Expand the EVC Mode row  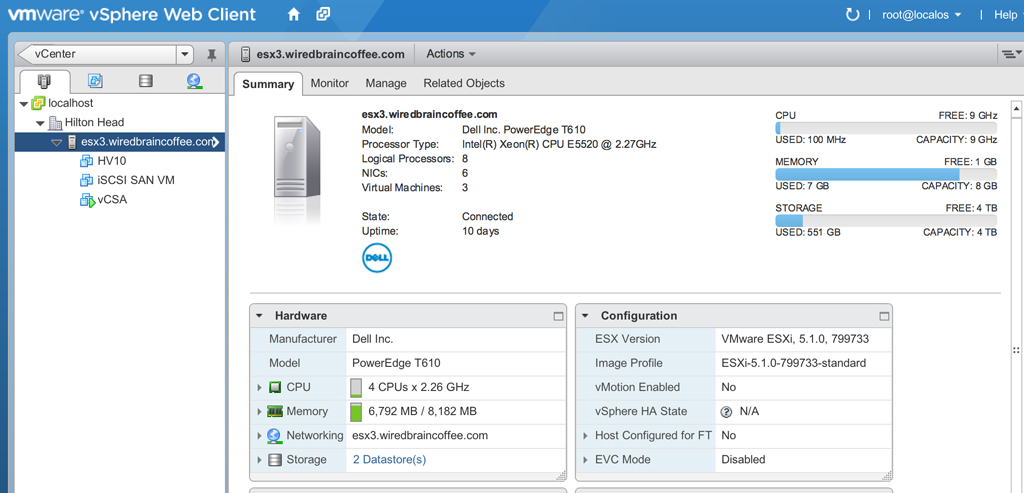coord(586,460)
